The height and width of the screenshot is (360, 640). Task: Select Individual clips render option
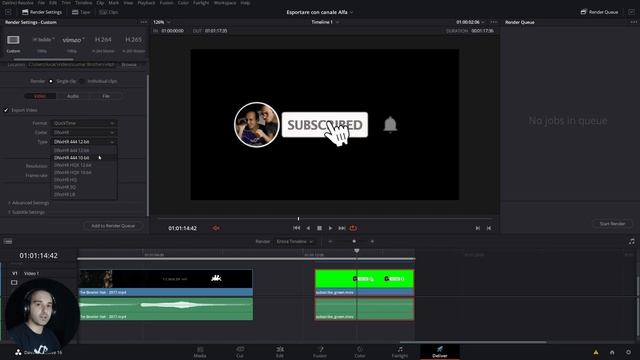click(x=82, y=81)
